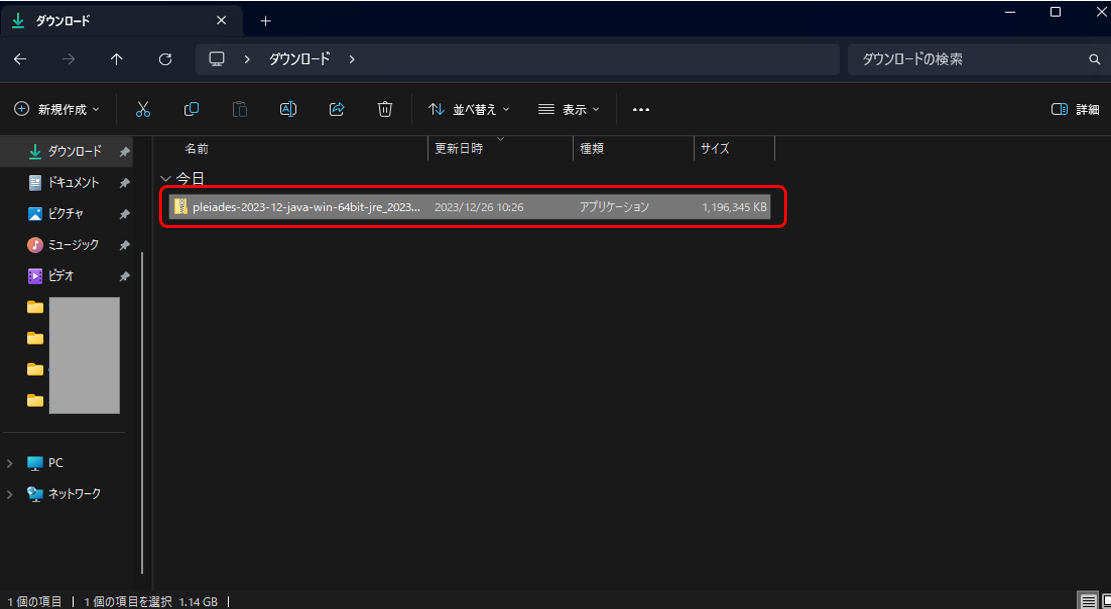Open the もっと見る (...) menu
The height and width of the screenshot is (609, 1111).
click(640, 108)
